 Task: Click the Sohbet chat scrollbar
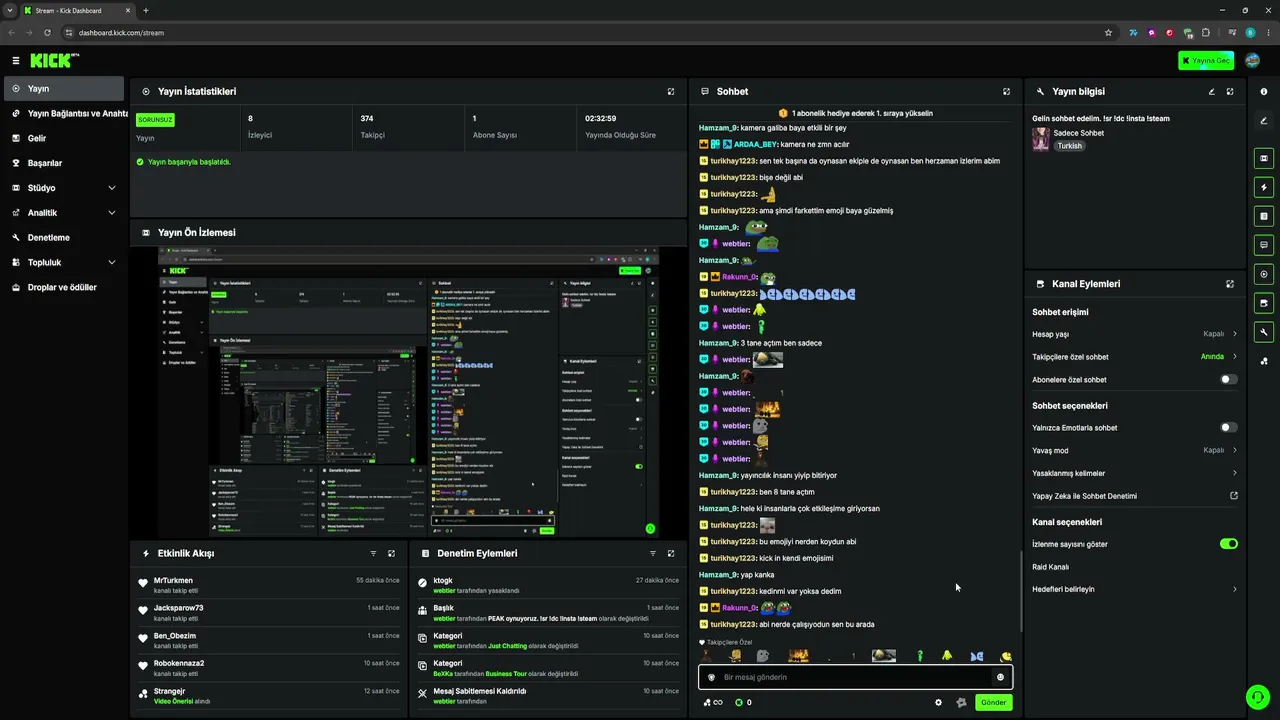pos(1020,590)
